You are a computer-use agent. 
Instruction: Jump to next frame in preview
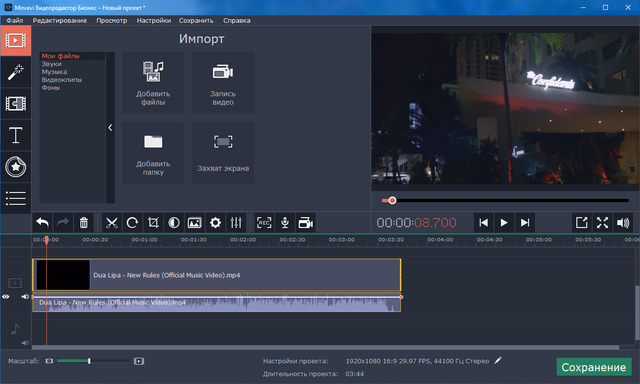pyautogui.click(x=525, y=223)
